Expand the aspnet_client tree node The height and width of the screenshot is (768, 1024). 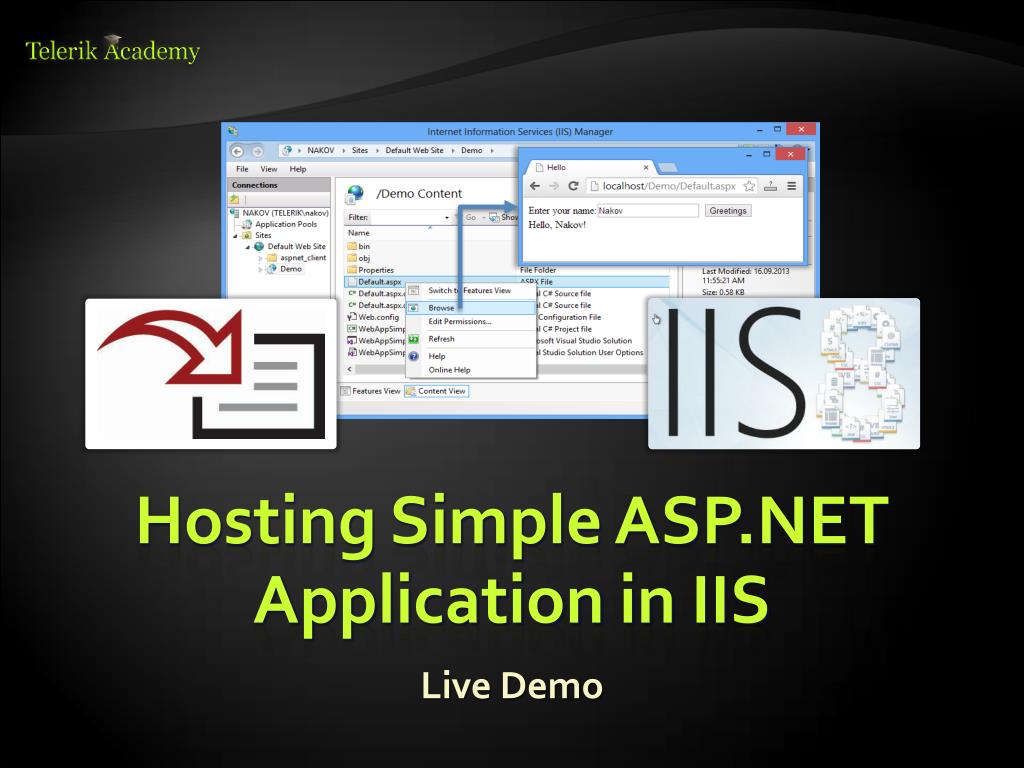260,259
